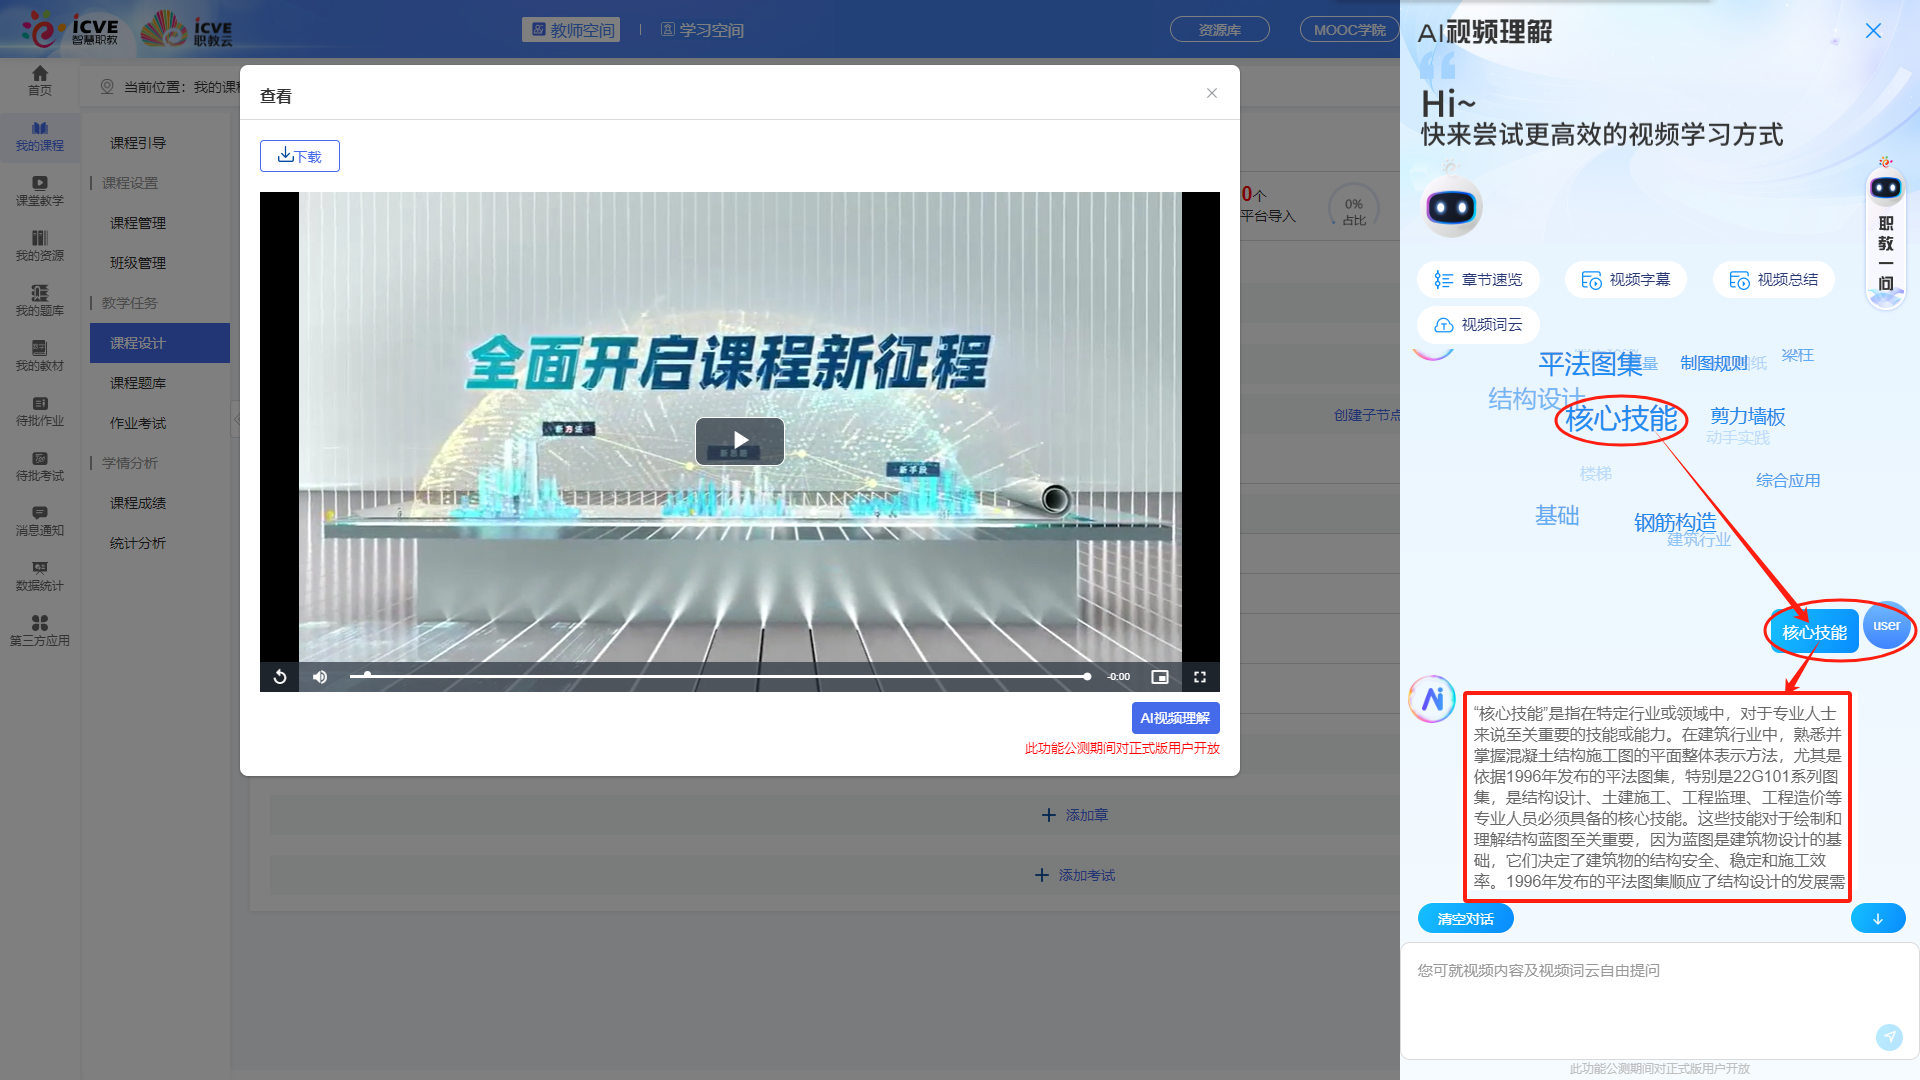Screen dimensions: 1920x1080
Task: Click the replay icon on the video player
Action: pos(279,677)
